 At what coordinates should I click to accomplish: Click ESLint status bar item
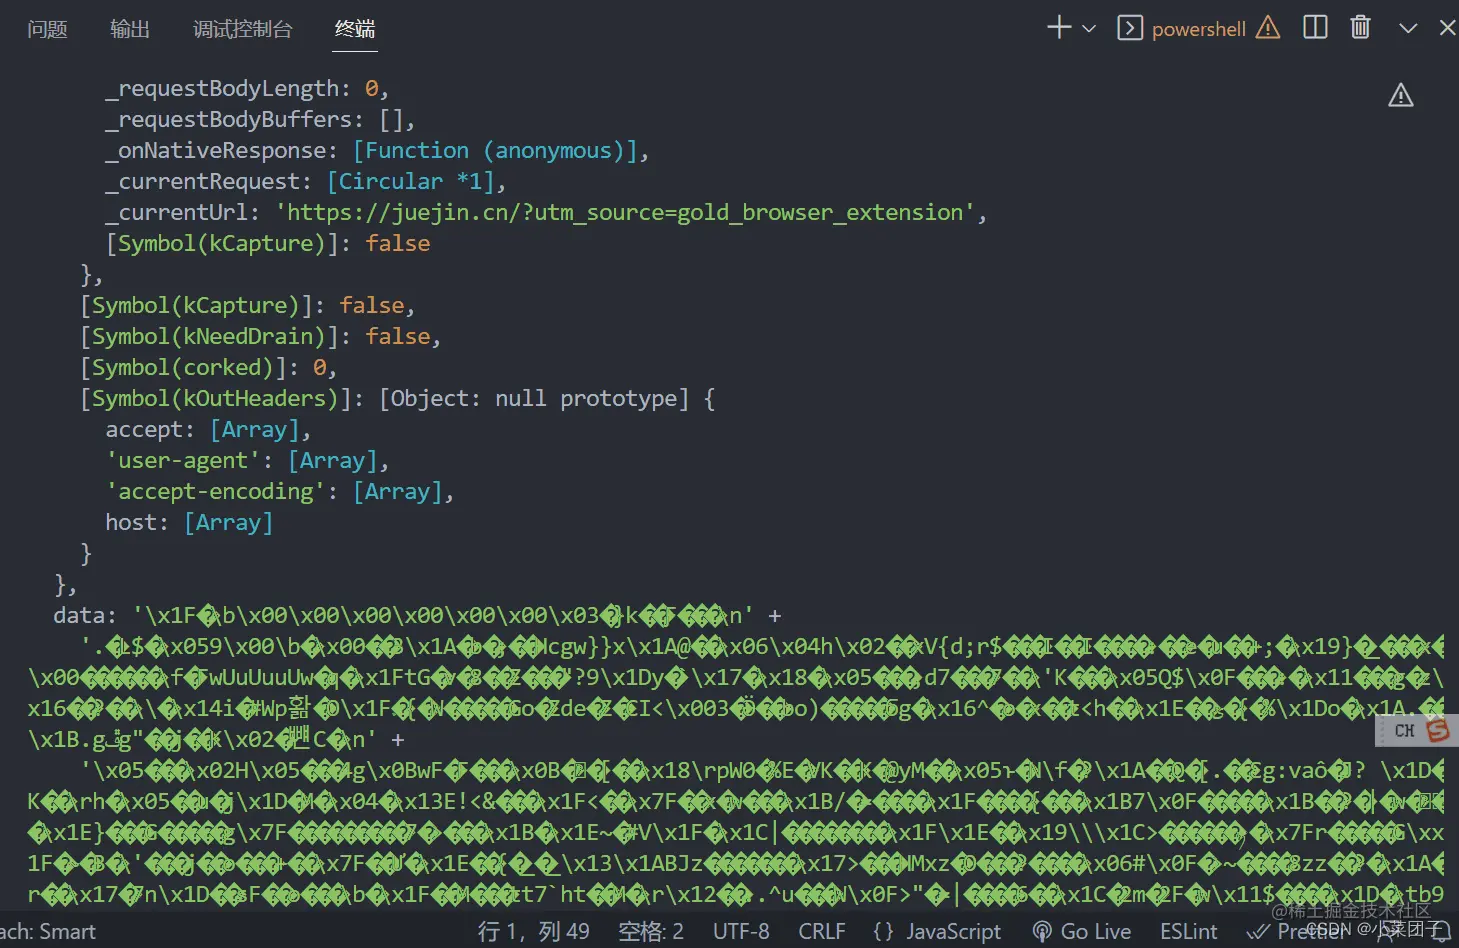pos(1188,932)
